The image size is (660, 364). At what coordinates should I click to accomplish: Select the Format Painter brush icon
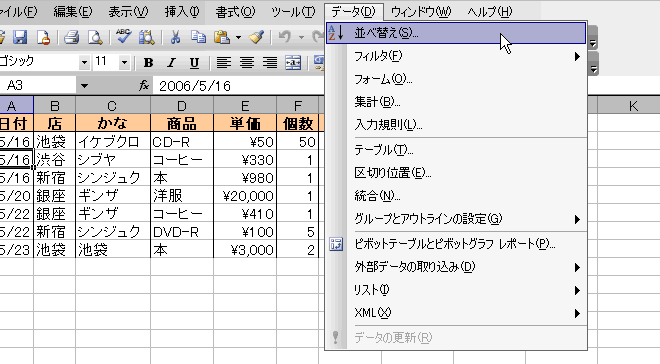[x=256, y=37]
